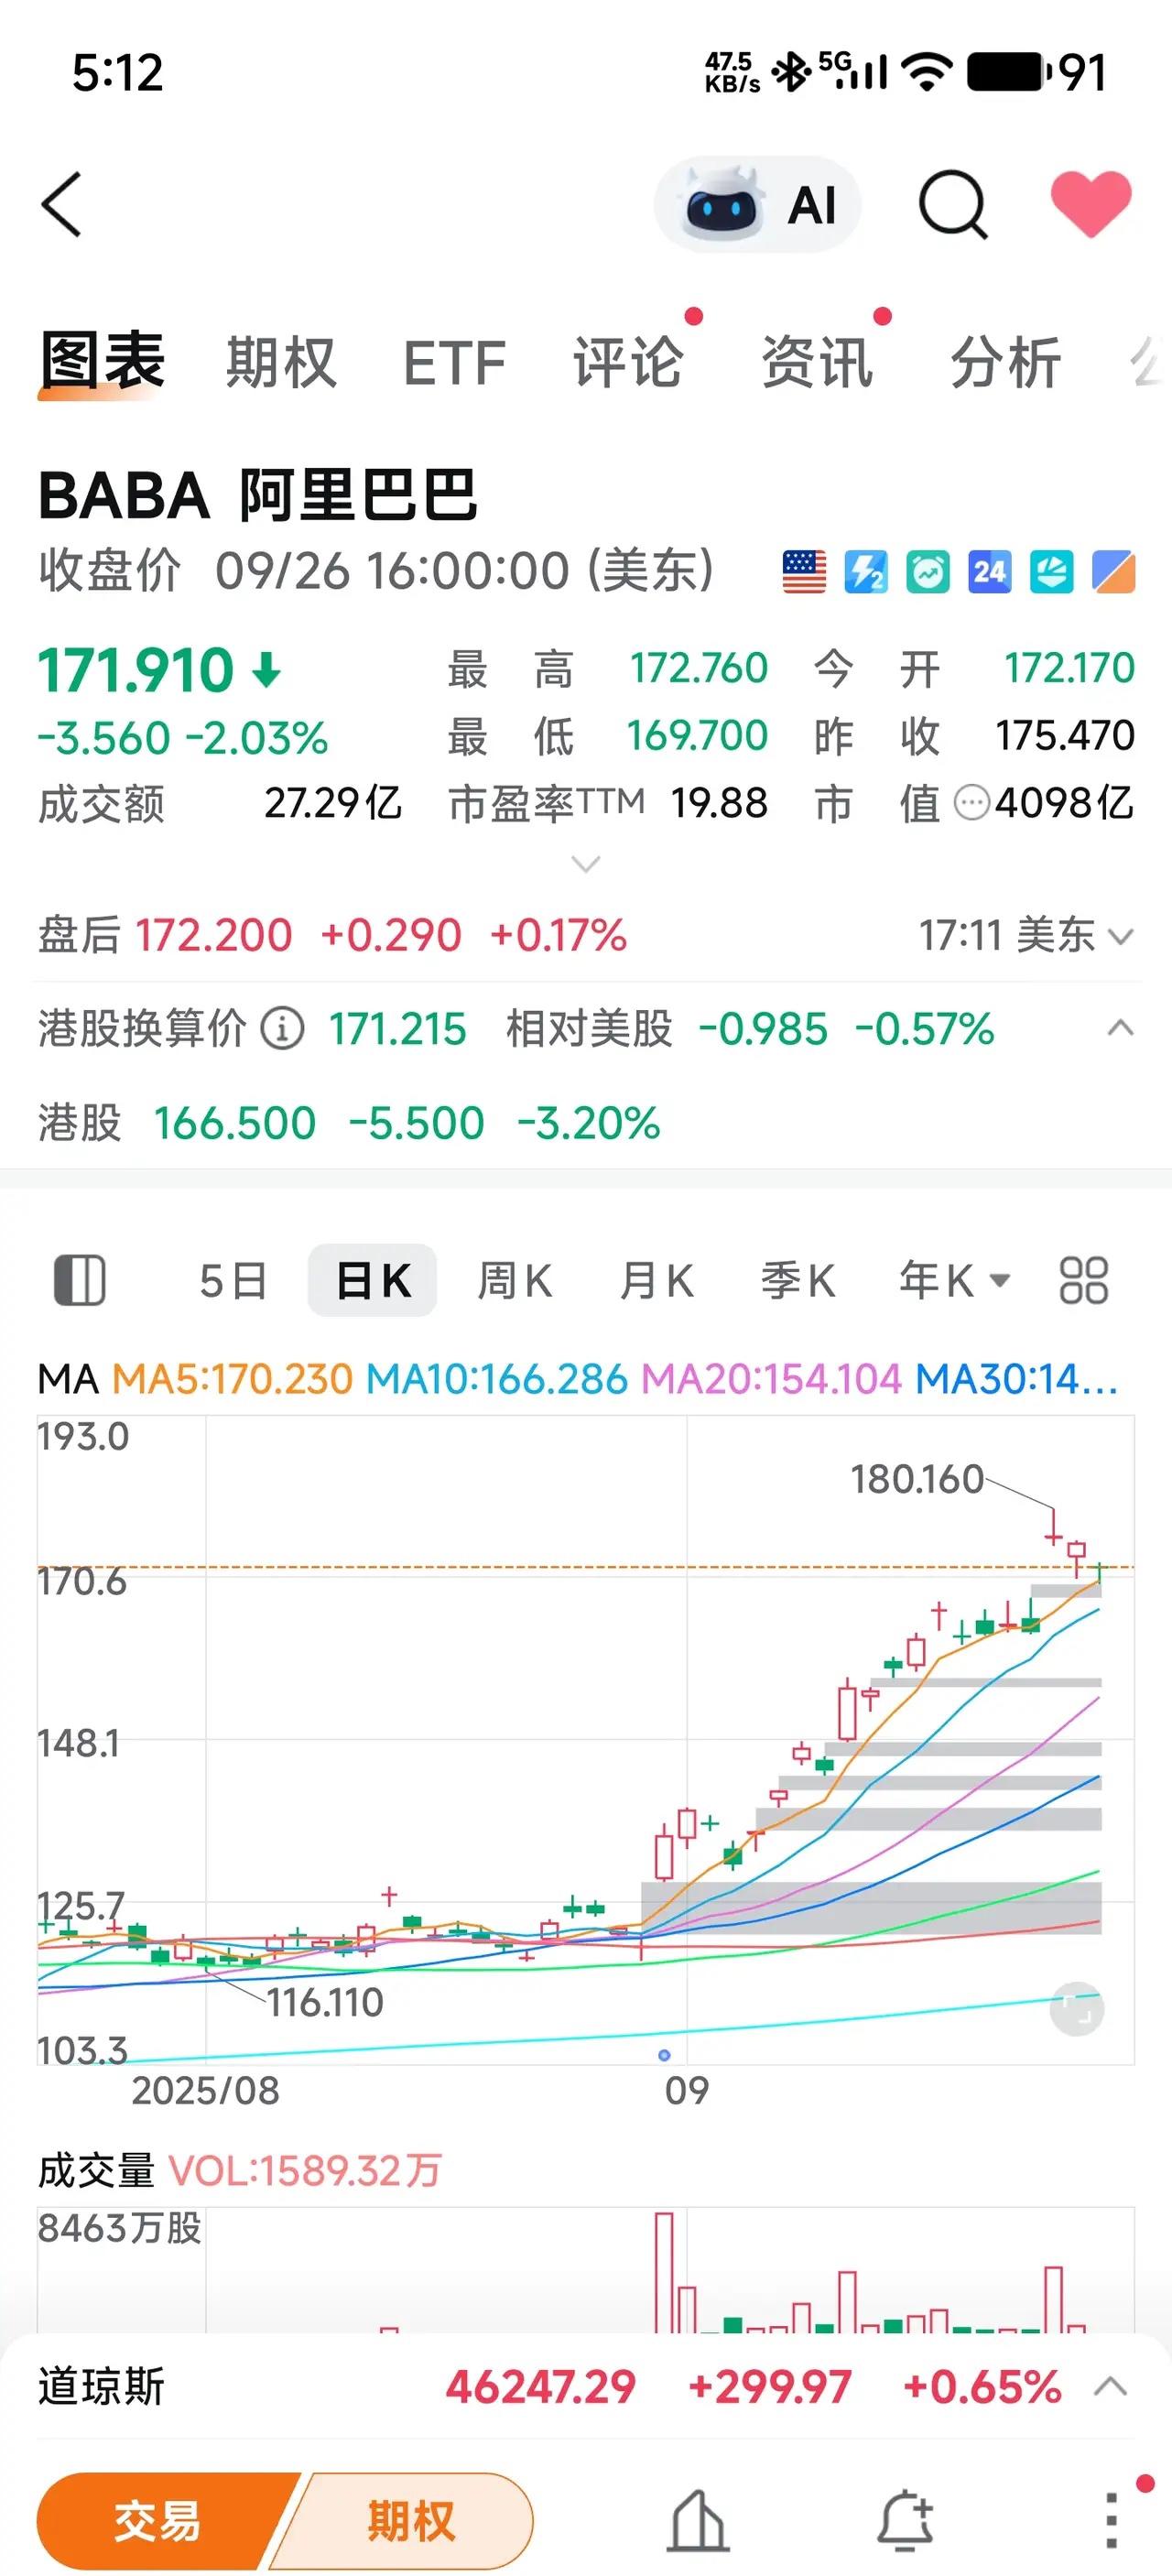This screenshot has height=2576, width=1172.
Task: Tap the Bluetooth status icon
Action: [792, 72]
